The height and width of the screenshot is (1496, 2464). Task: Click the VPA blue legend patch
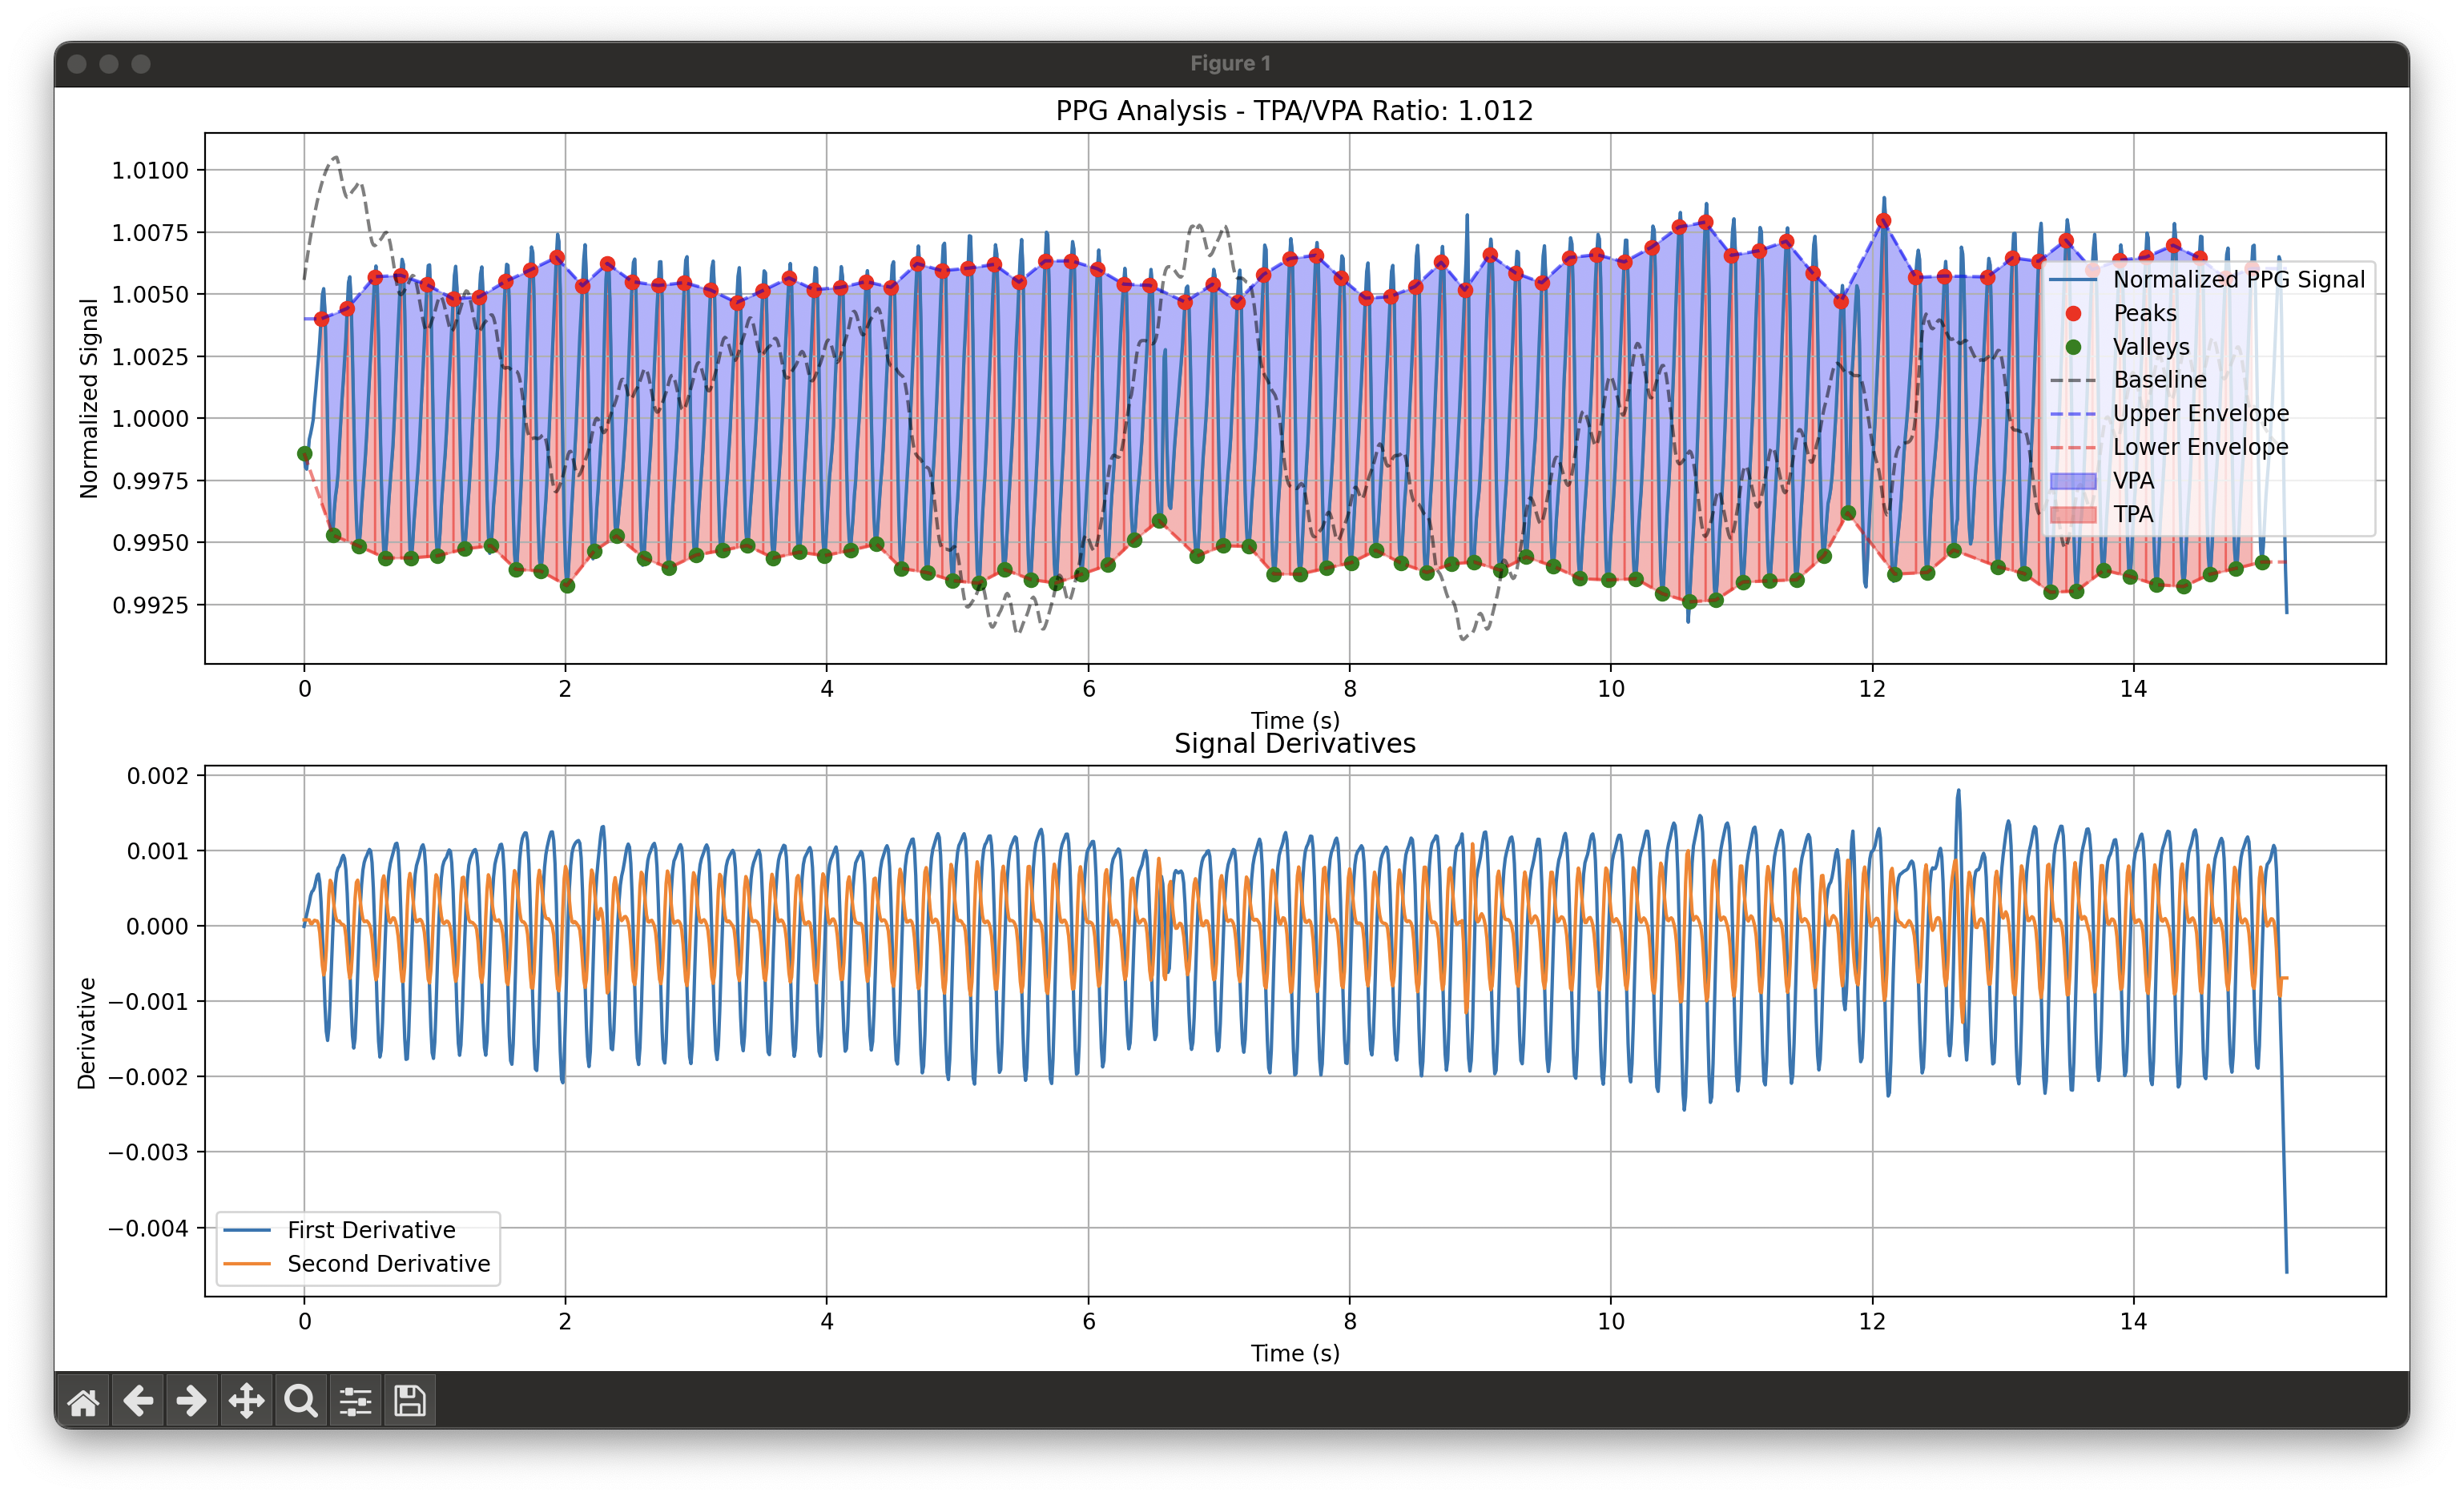pos(2073,481)
